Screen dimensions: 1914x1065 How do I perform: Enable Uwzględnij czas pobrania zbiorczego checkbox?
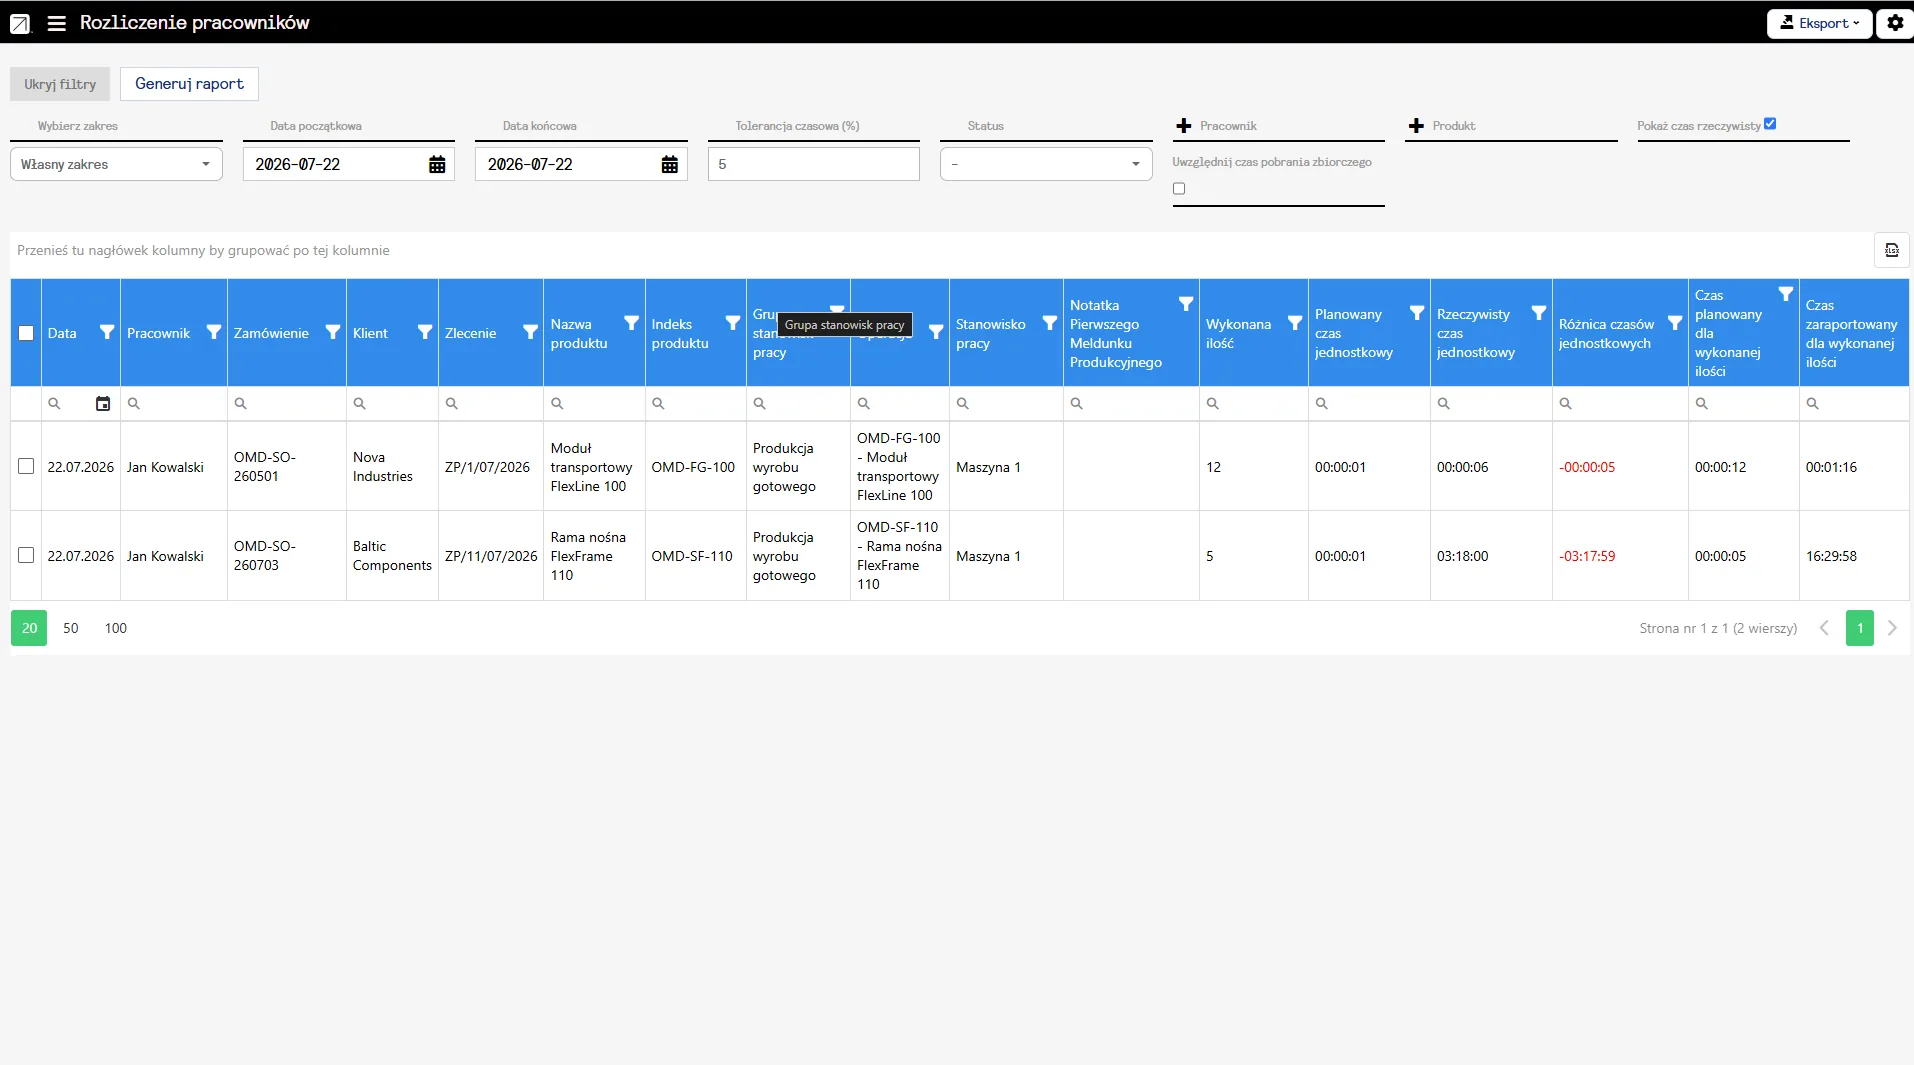tap(1179, 189)
